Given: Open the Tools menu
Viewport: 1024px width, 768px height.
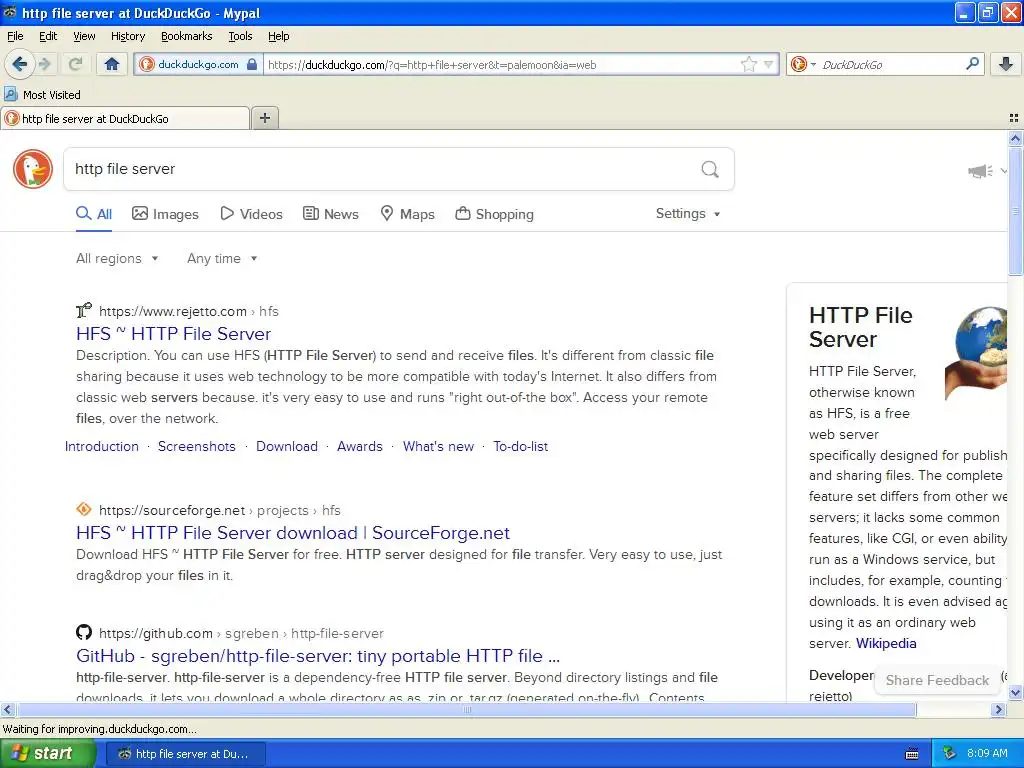Looking at the screenshot, I should tap(240, 36).
